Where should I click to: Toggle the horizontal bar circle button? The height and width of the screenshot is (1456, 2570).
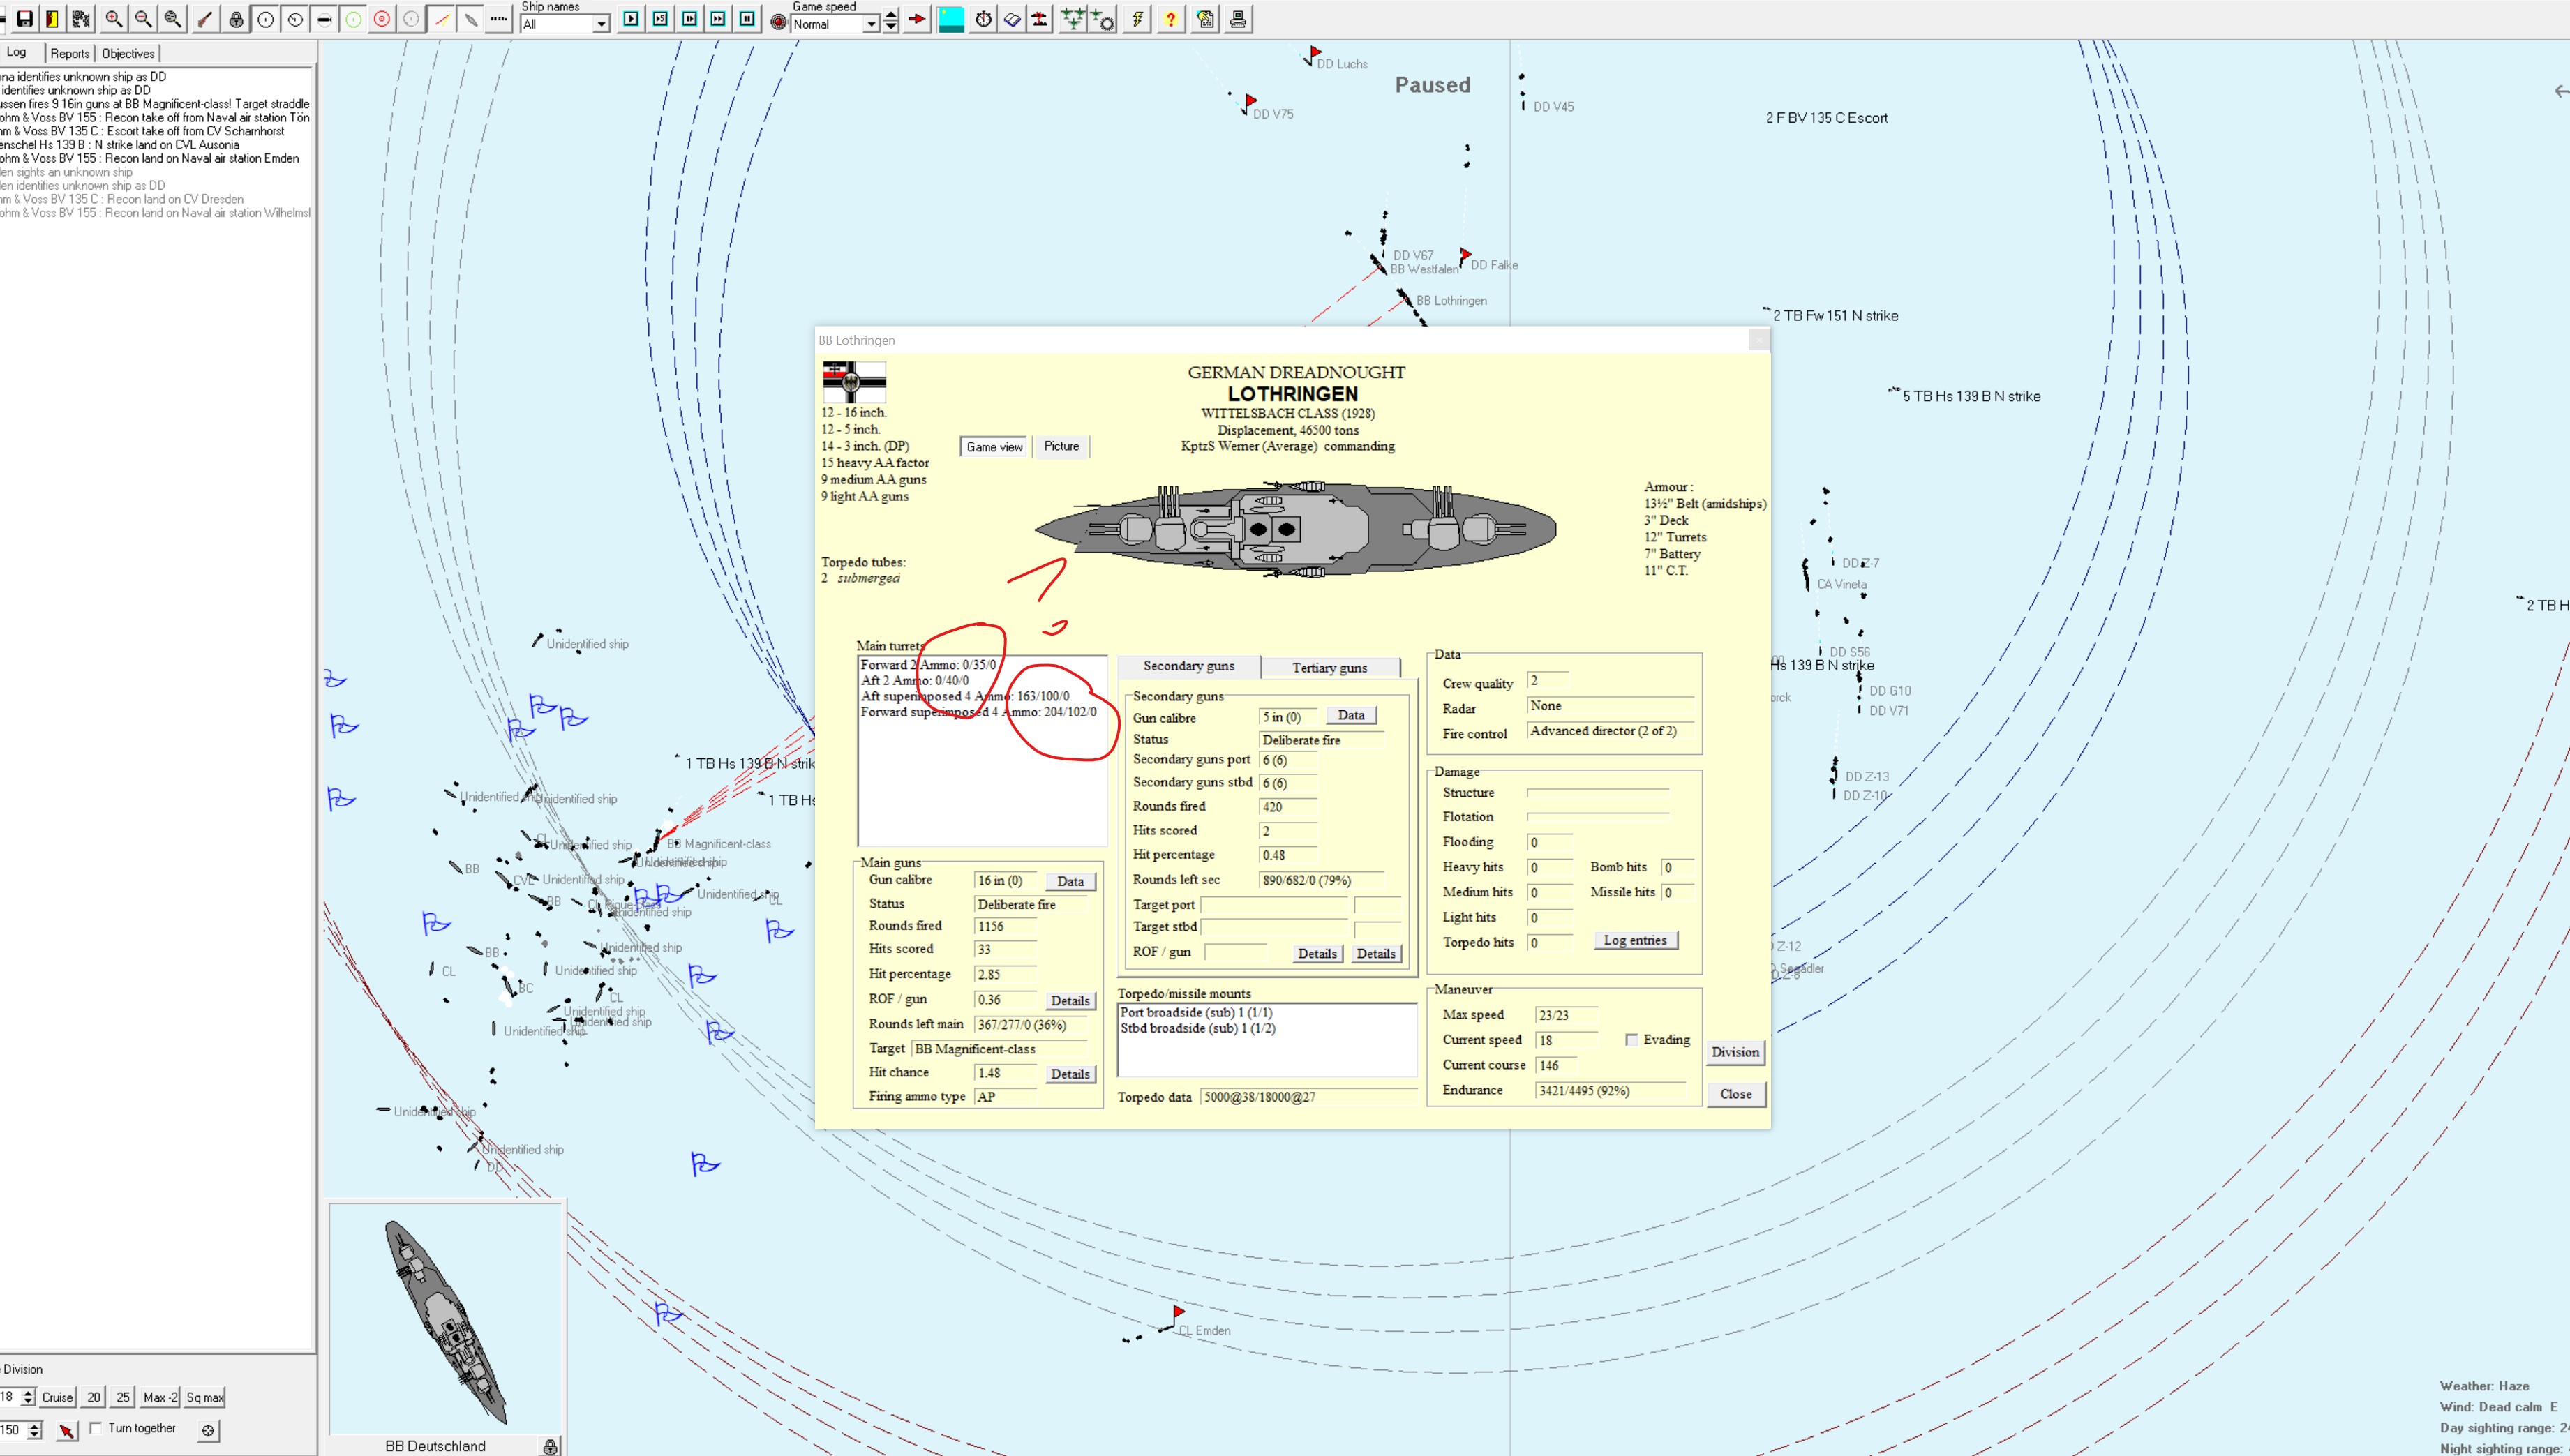[x=324, y=19]
